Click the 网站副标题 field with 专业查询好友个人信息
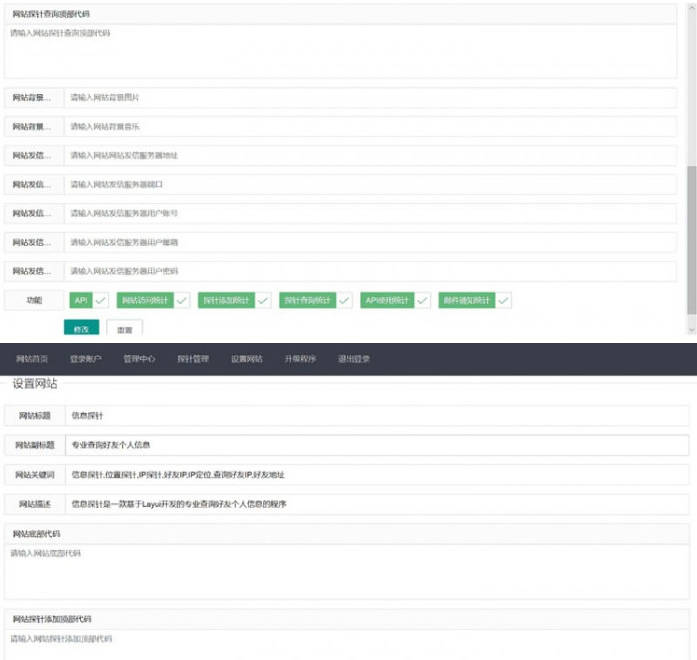The image size is (697, 660). tap(377, 445)
